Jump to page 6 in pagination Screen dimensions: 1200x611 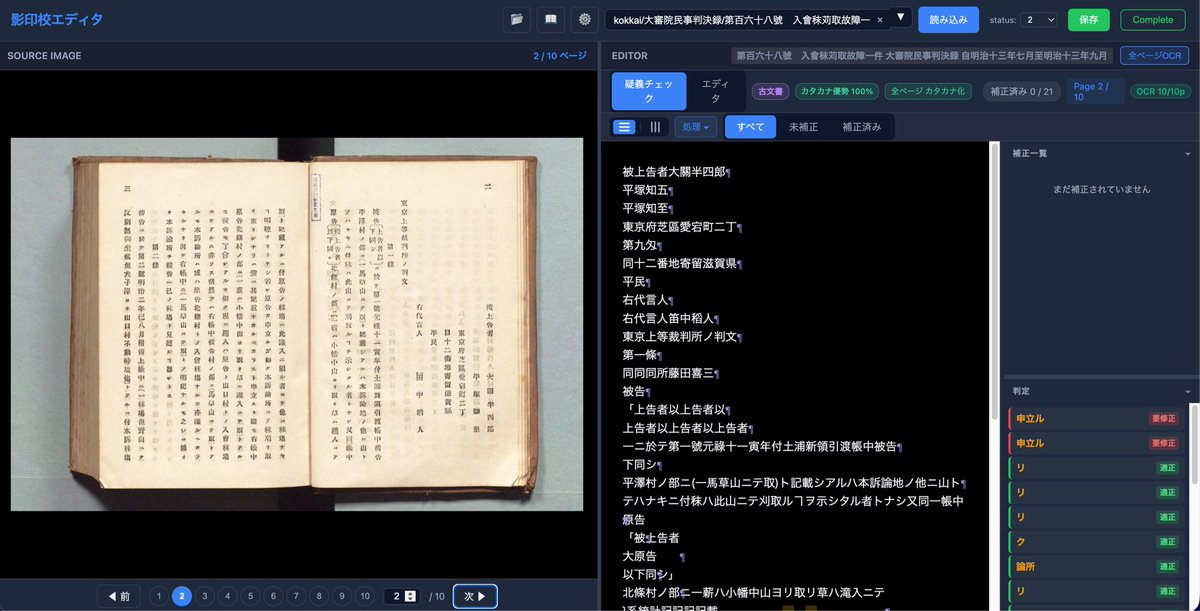click(x=273, y=596)
